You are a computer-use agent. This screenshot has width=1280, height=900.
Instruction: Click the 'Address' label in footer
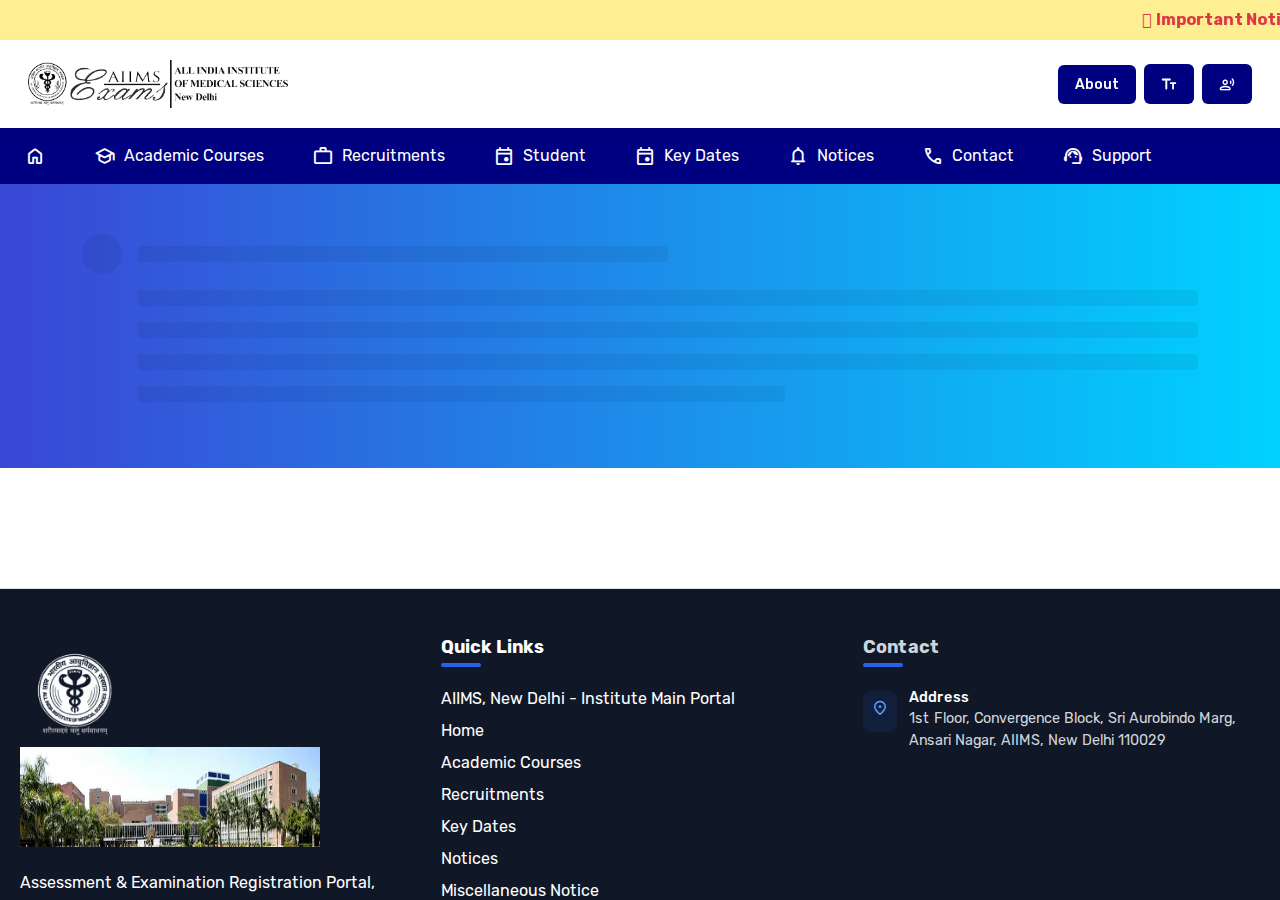coord(938,697)
